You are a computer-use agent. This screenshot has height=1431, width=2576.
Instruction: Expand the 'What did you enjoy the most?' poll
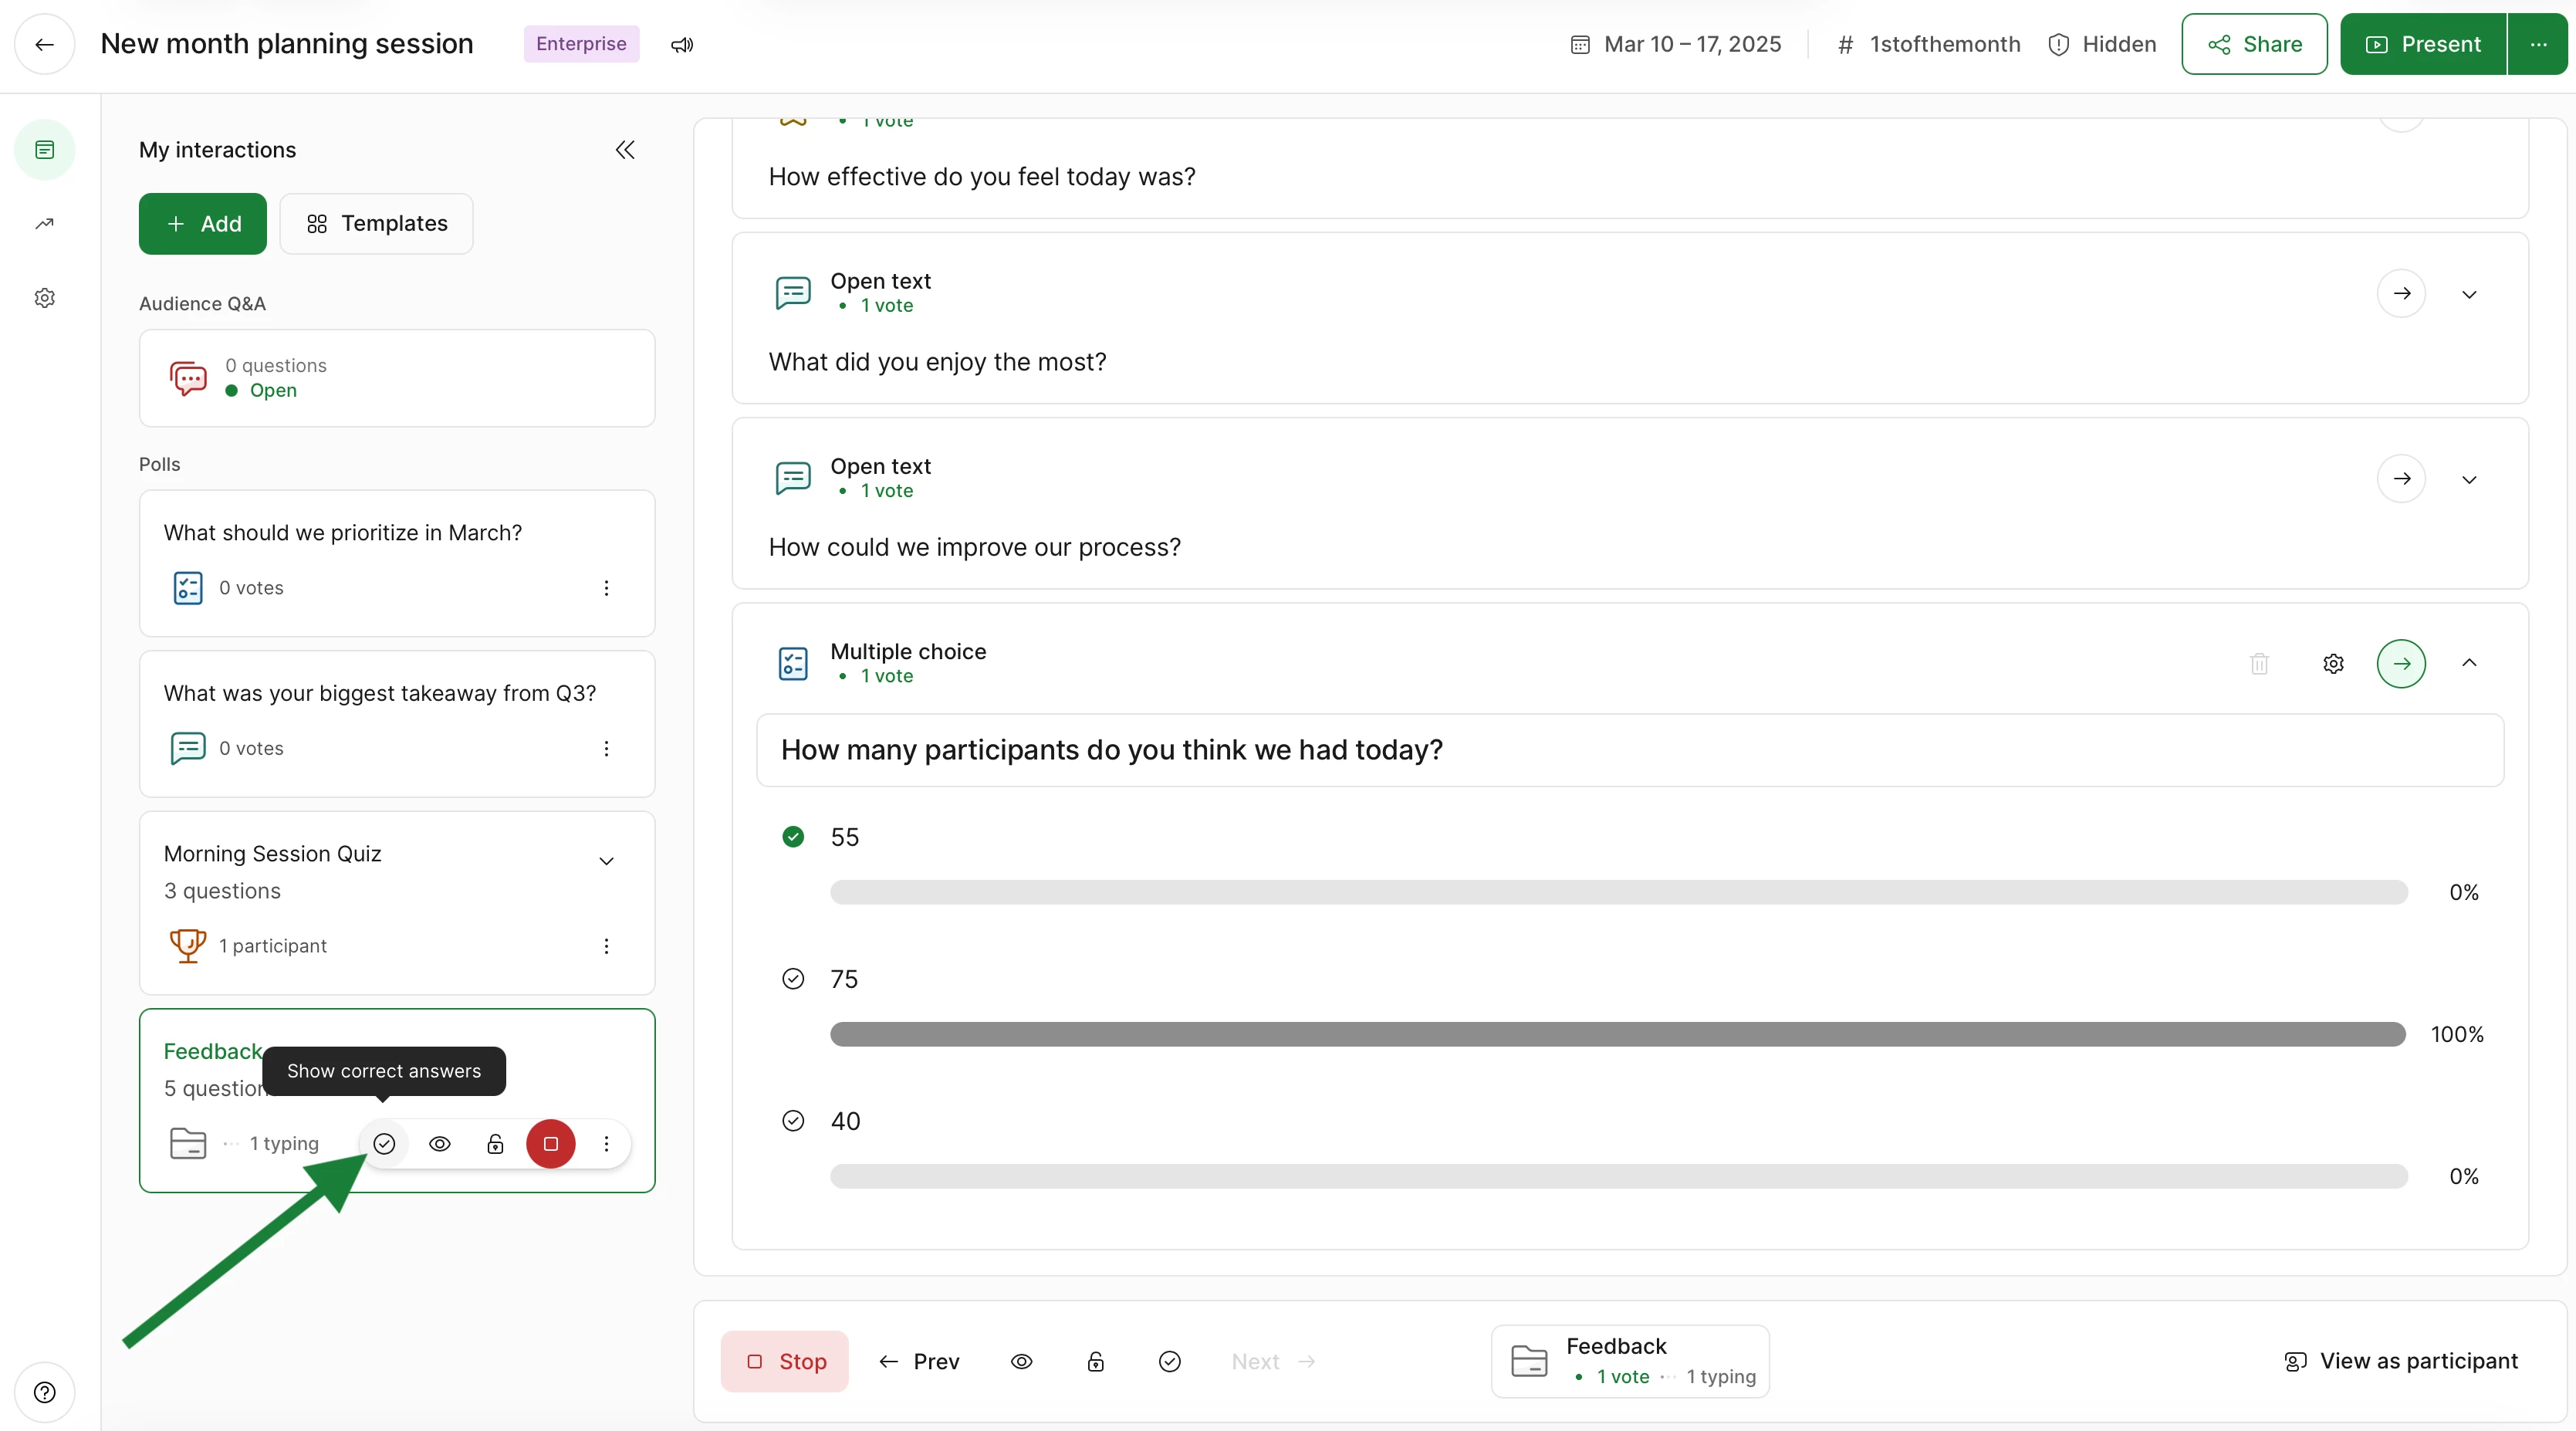pos(2469,294)
